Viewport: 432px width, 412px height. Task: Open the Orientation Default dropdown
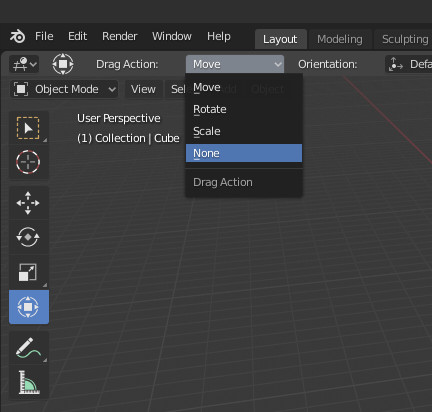click(408, 64)
